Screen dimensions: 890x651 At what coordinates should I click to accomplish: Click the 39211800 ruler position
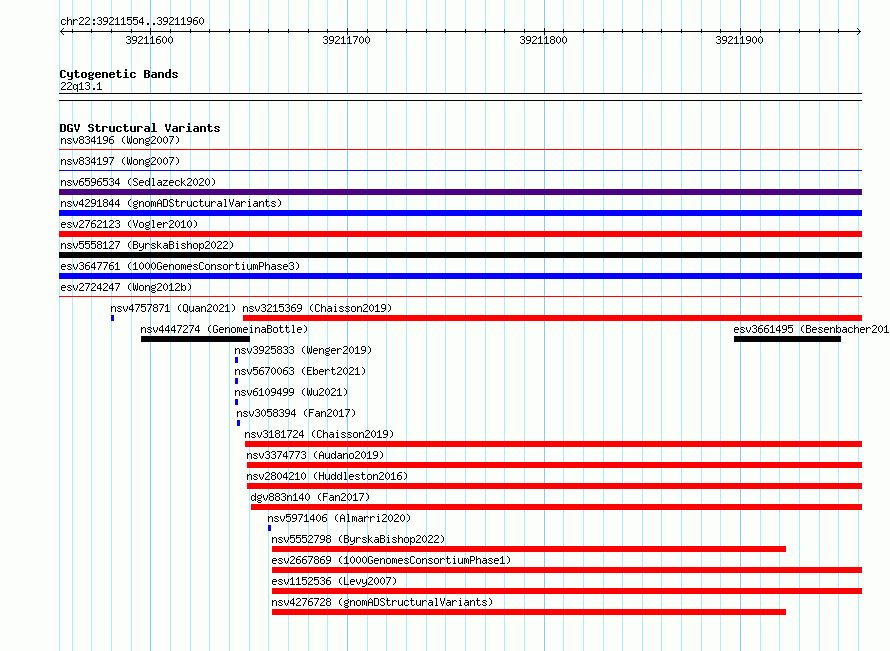coord(543,40)
